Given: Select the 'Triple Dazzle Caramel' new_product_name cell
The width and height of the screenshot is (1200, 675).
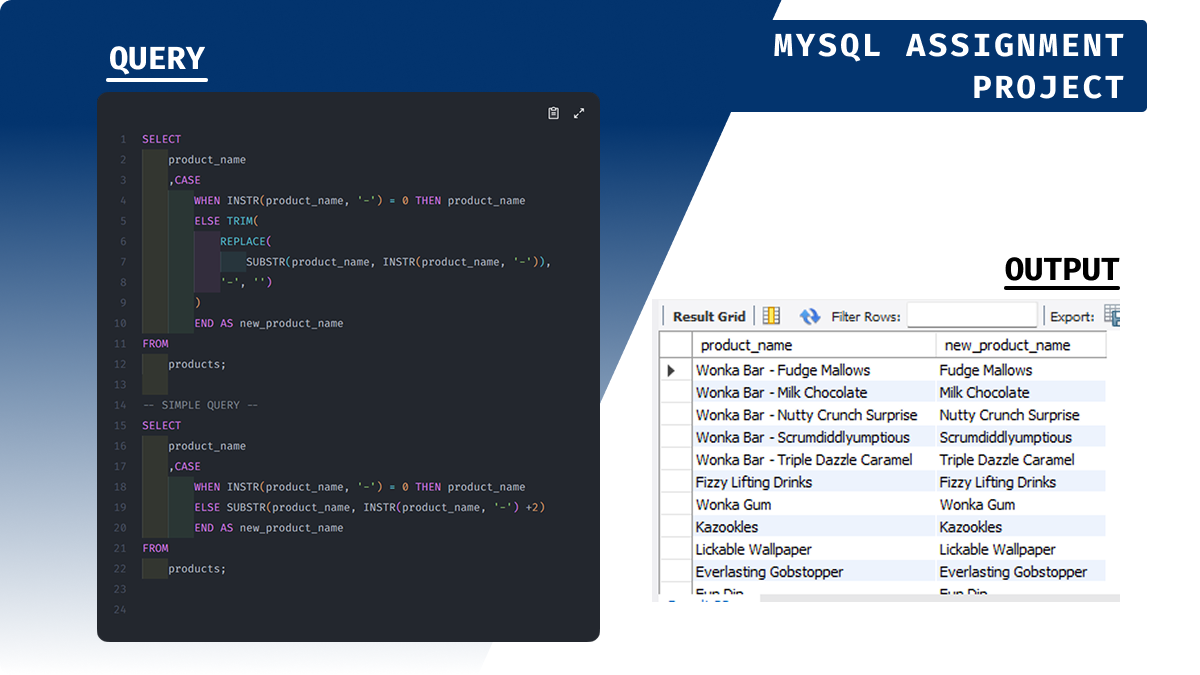Looking at the screenshot, I should point(1021,460).
